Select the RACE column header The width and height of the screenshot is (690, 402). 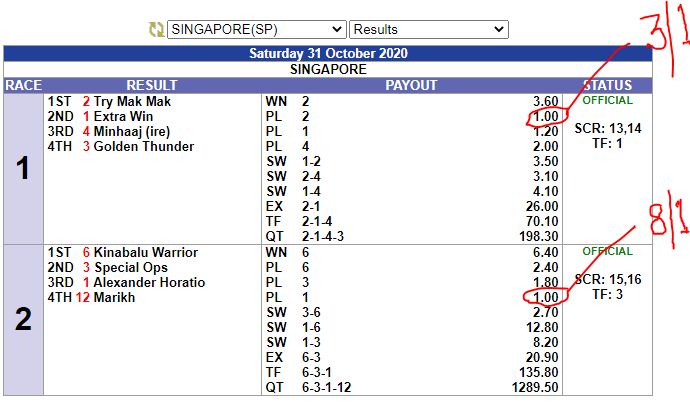[x=23, y=86]
